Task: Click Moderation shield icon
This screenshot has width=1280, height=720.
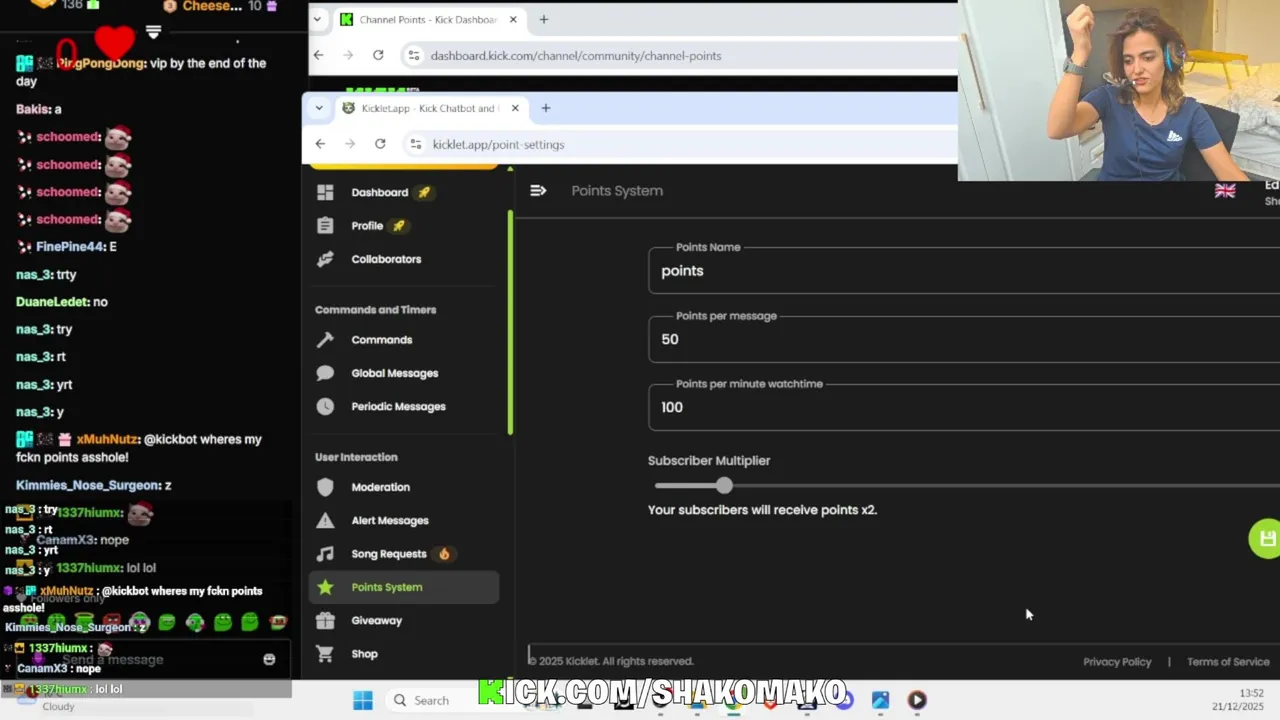Action: [325, 487]
